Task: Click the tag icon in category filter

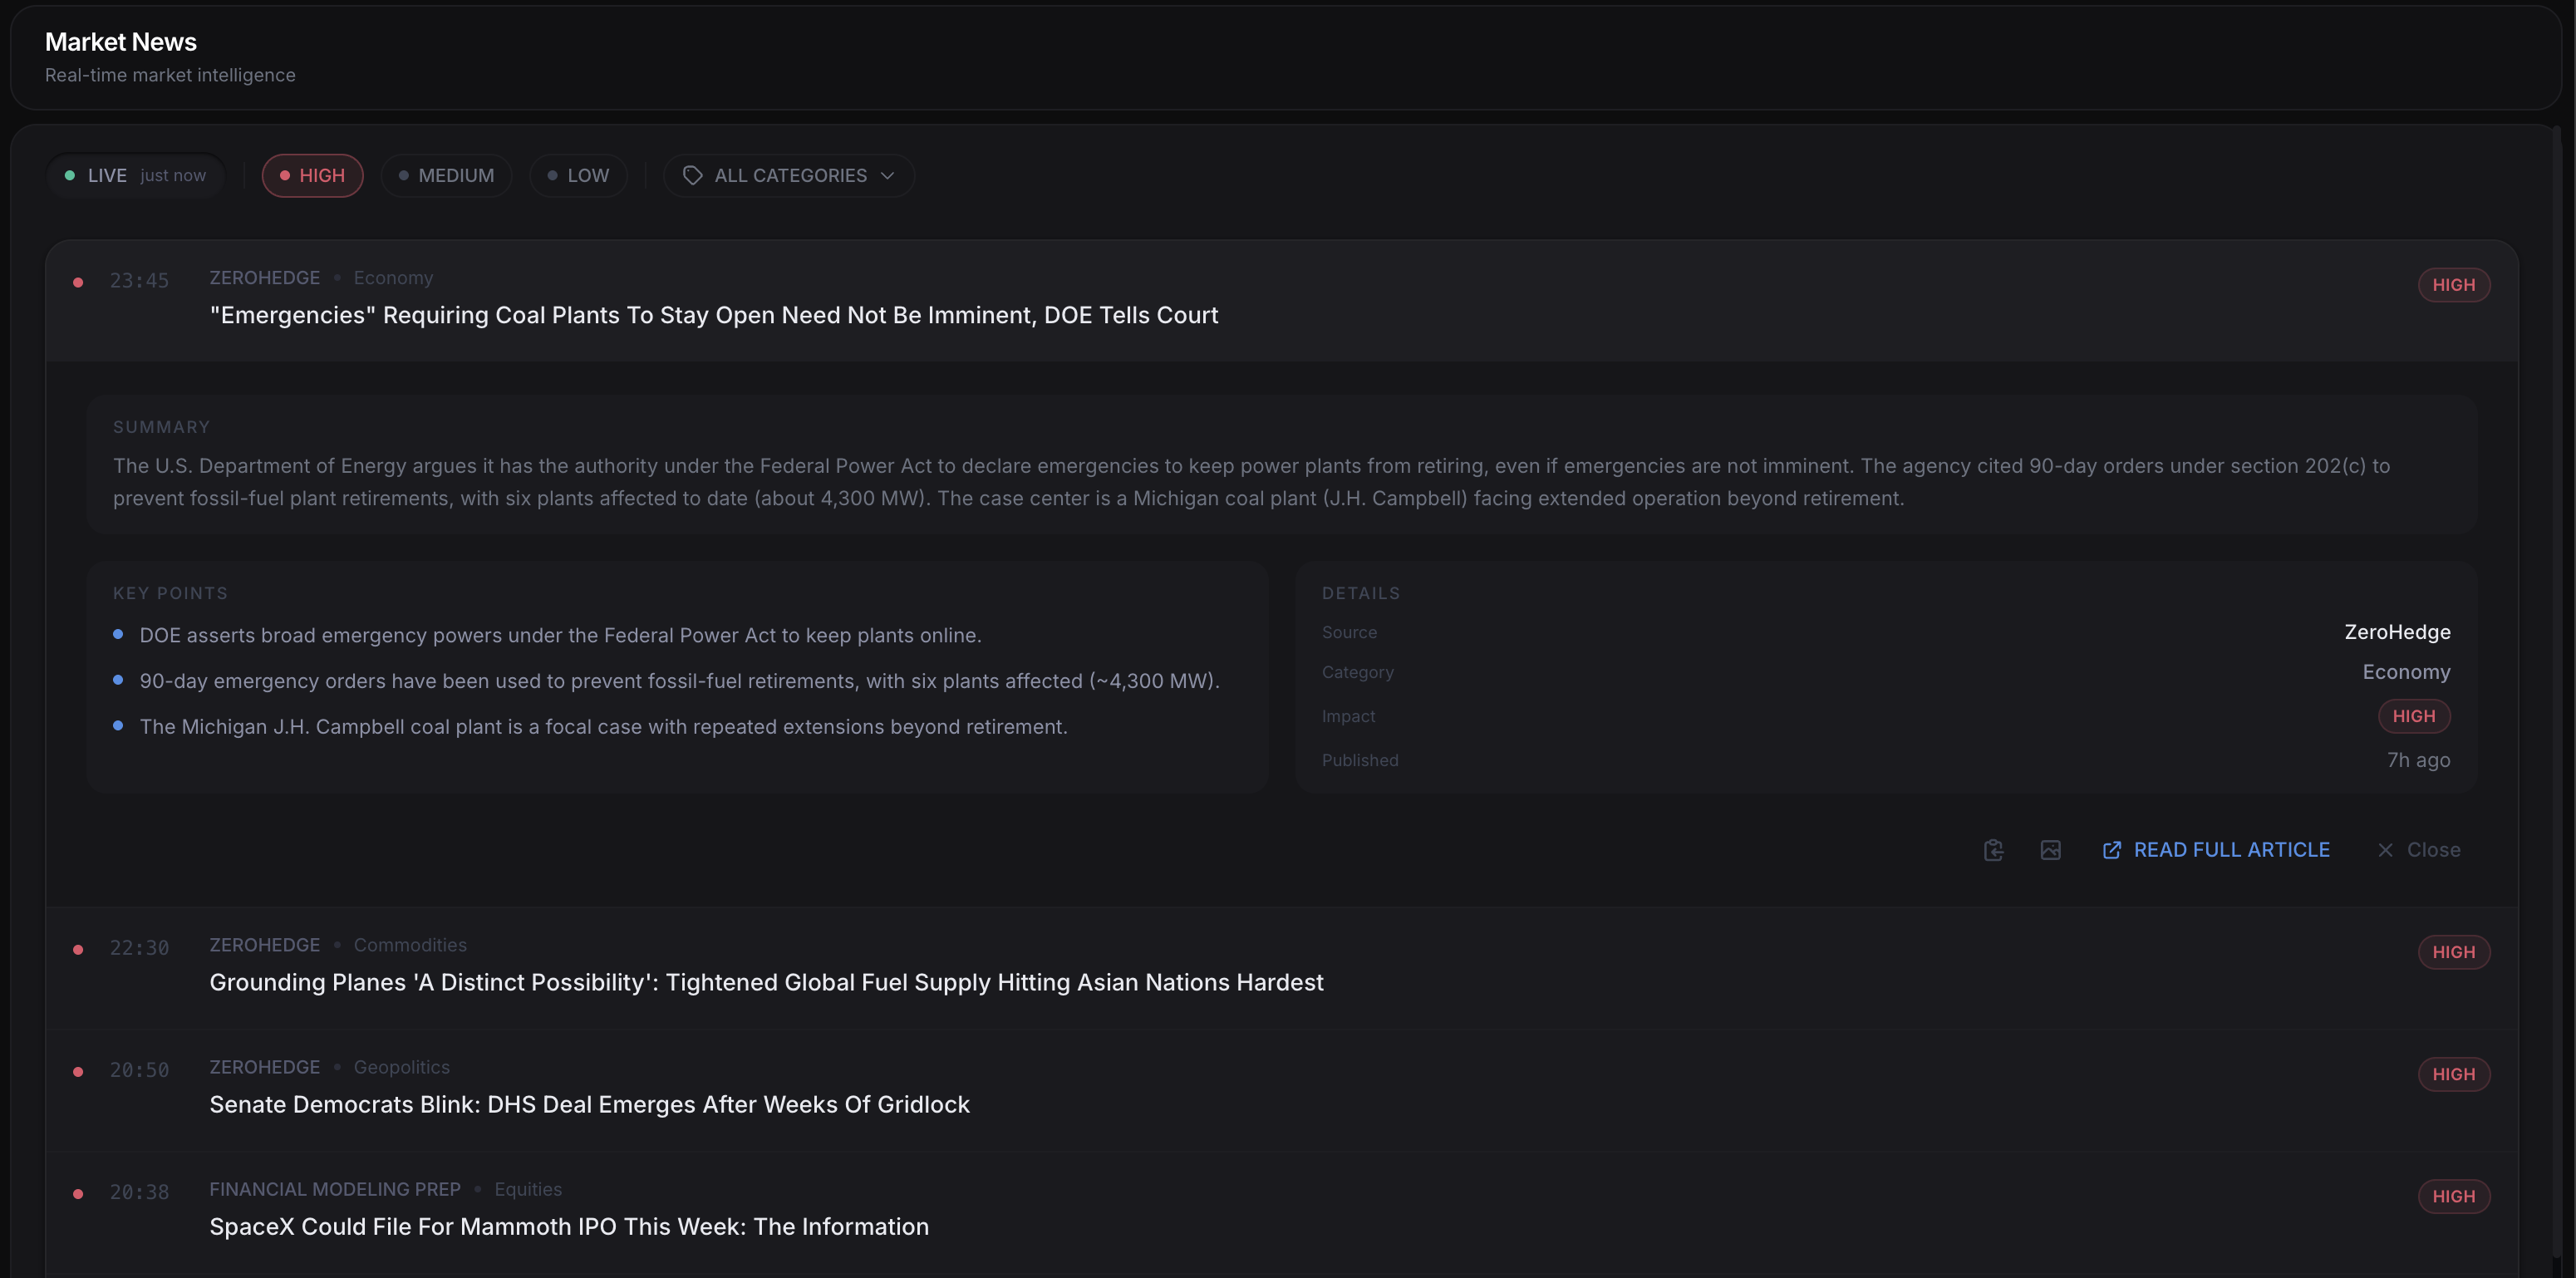Action: (692, 176)
